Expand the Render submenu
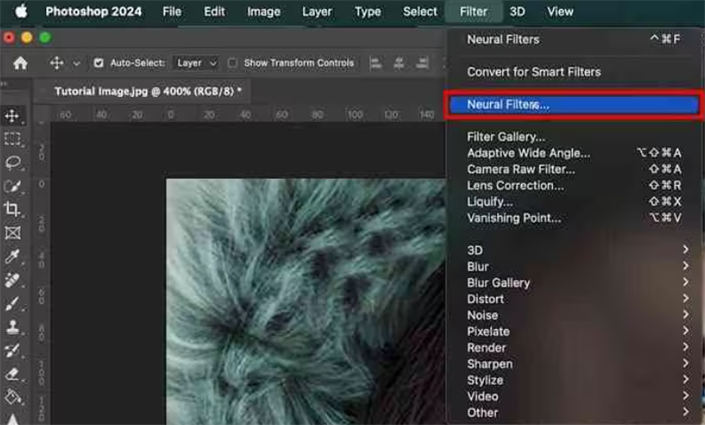705x425 pixels. click(x=574, y=347)
